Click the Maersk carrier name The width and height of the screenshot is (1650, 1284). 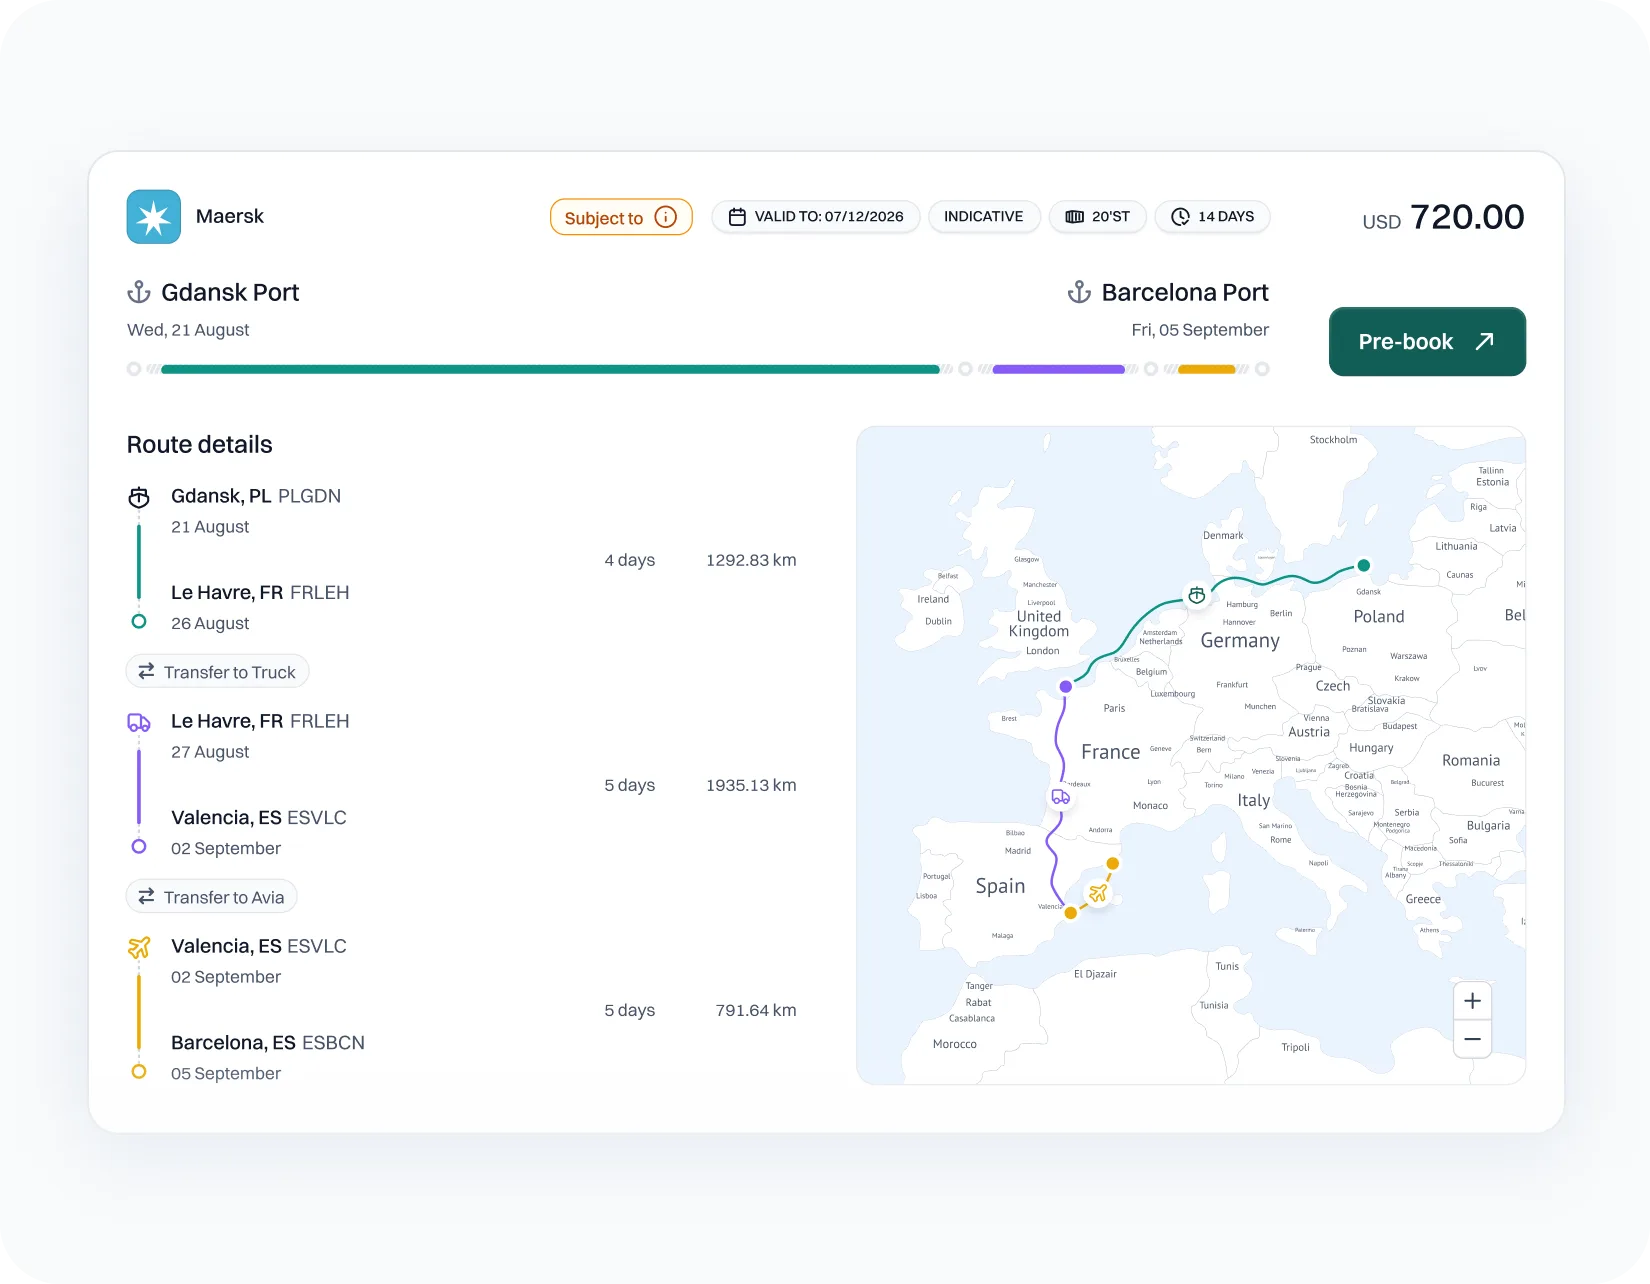pyautogui.click(x=230, y=217)
